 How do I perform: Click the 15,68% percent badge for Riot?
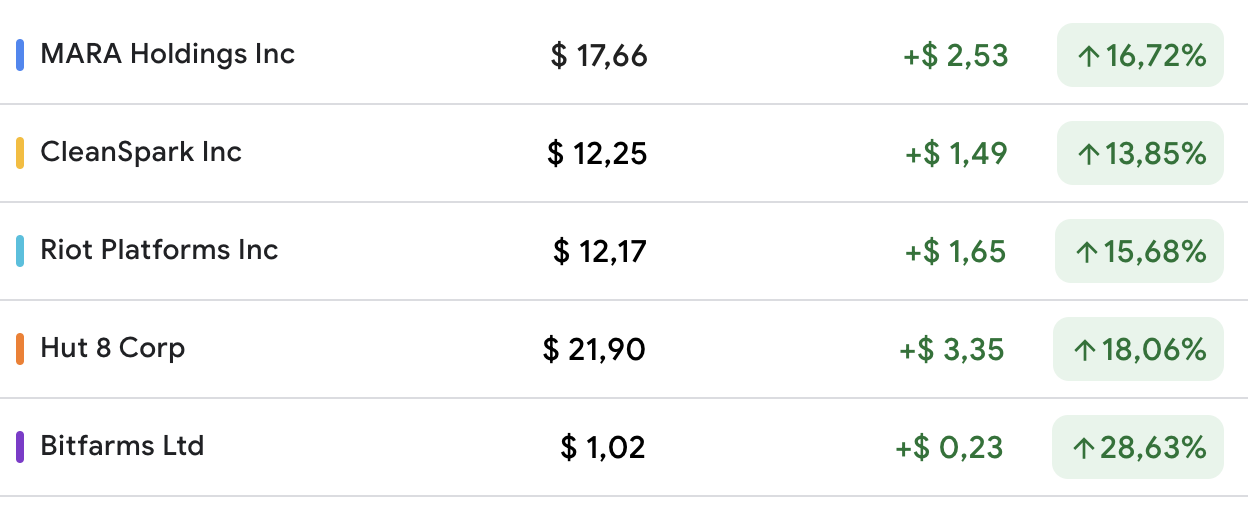point(1140,251)
